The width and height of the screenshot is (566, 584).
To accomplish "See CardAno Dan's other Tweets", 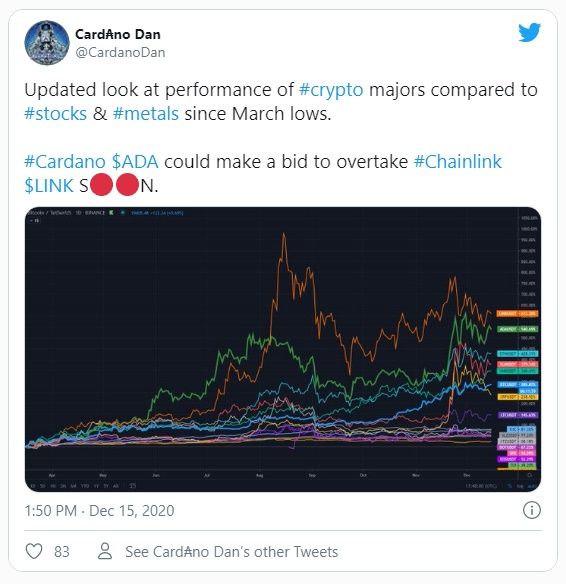I will click(232, 552).
